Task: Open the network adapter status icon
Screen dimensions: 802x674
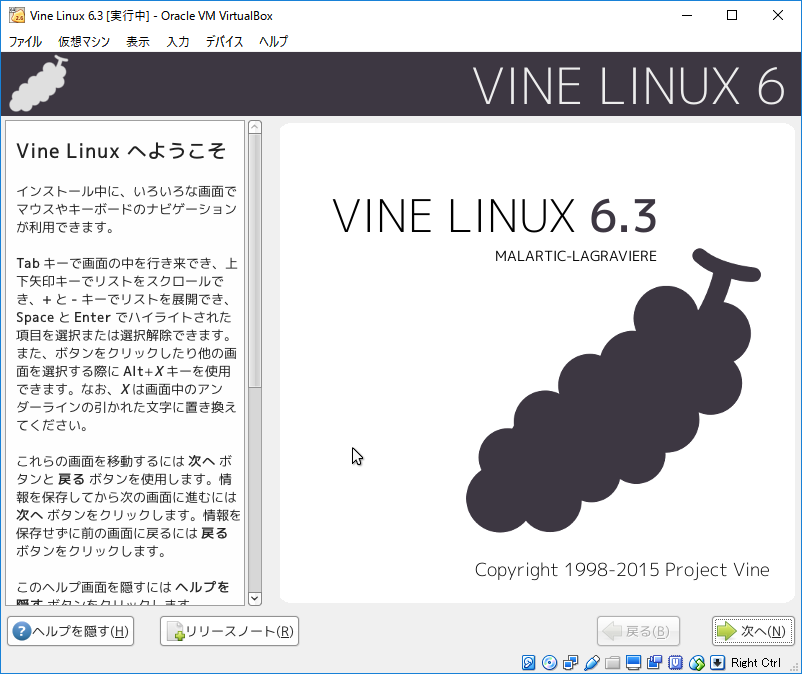Action: pos(570,663)
